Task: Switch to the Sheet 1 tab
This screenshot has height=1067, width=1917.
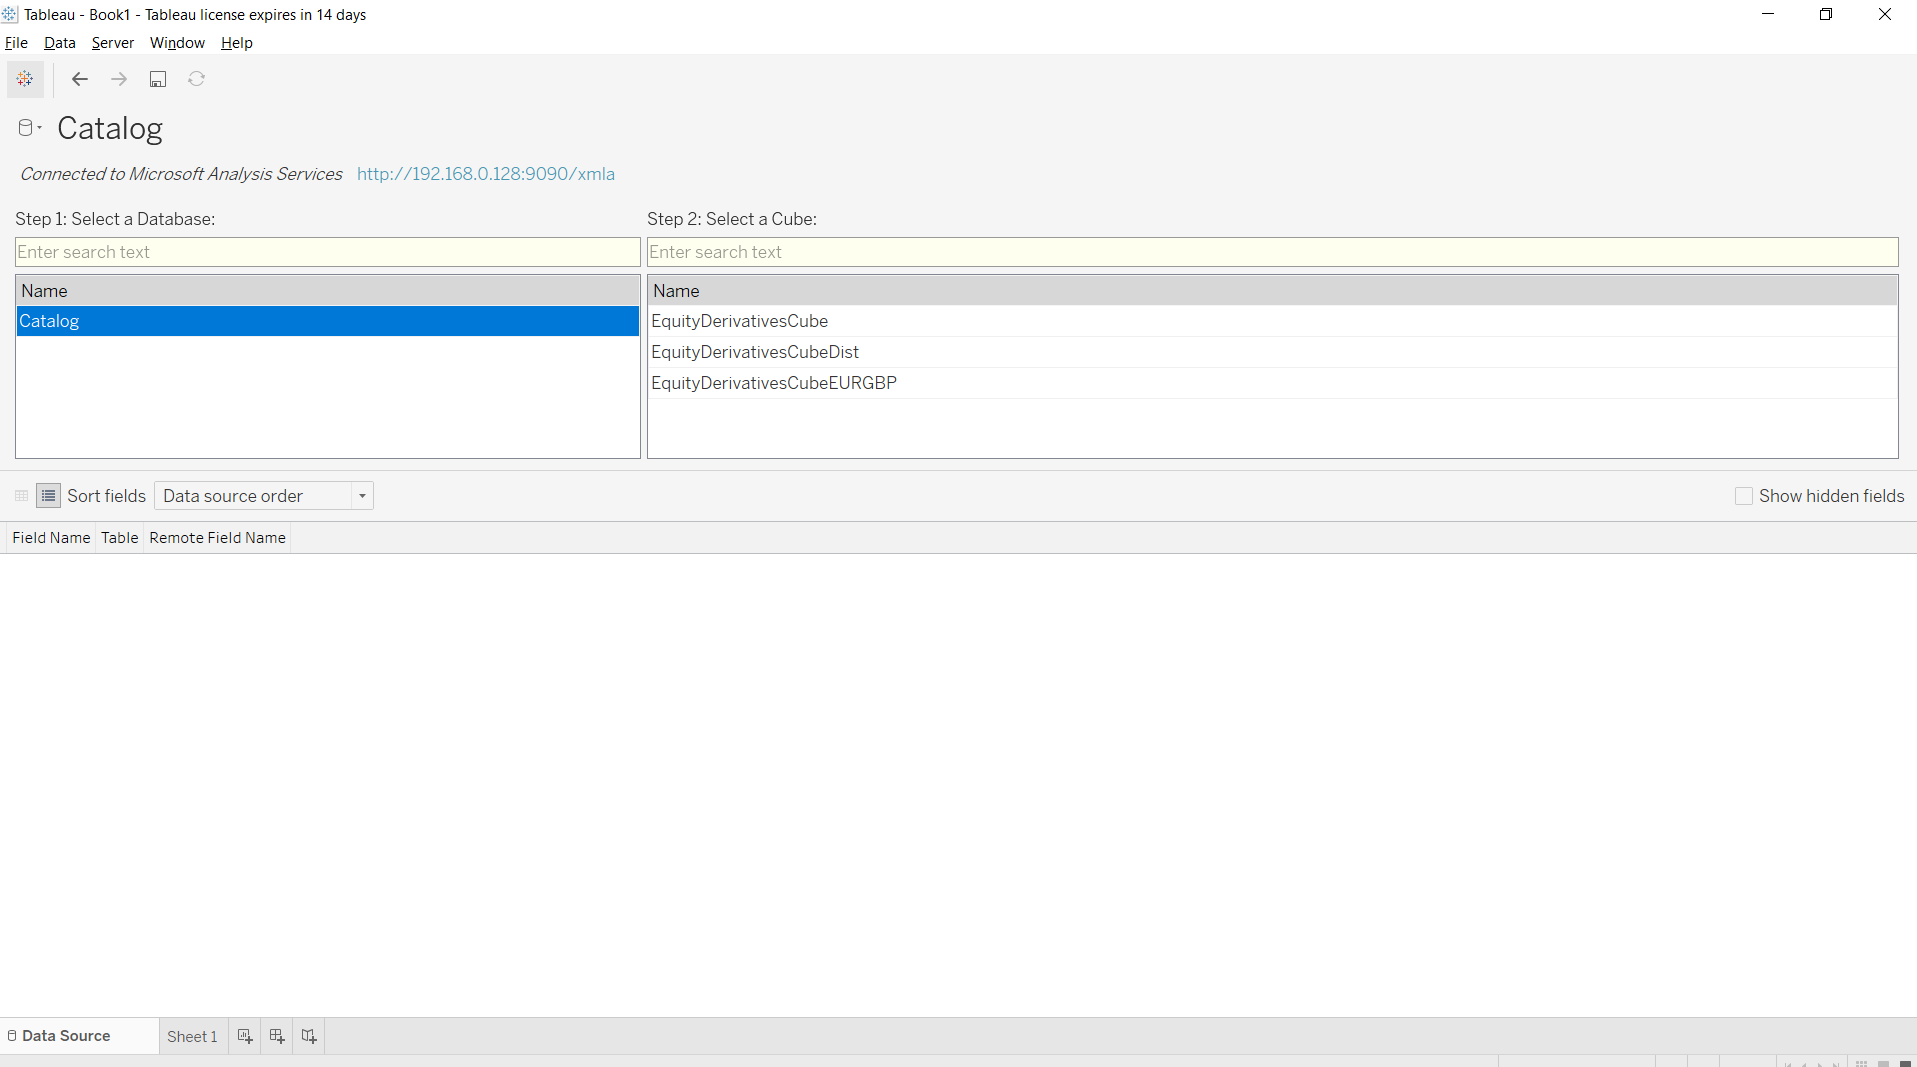Action: (x=191, y=1036)
